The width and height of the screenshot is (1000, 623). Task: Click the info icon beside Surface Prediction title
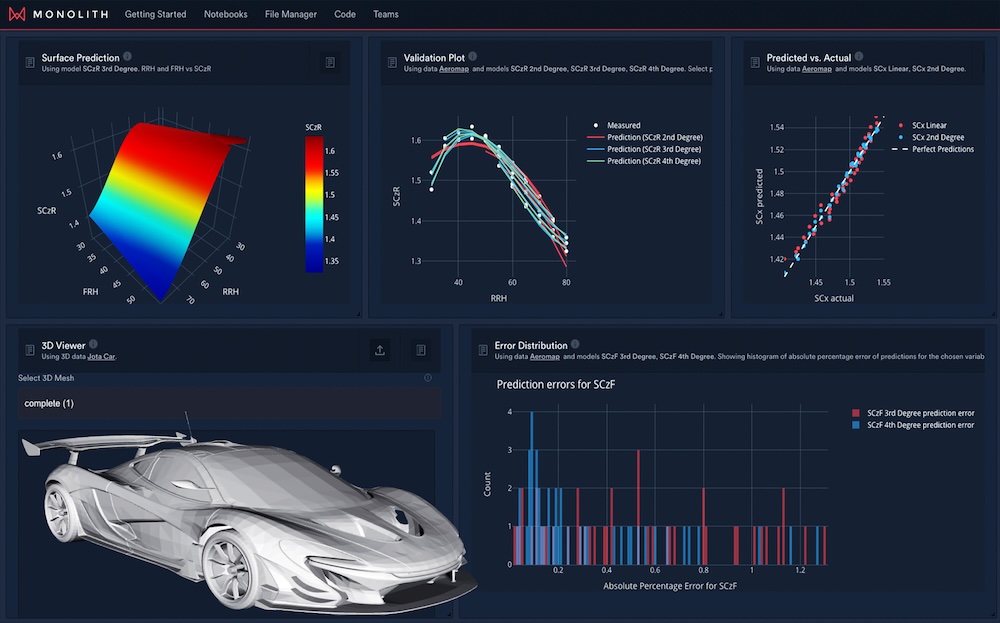pyautogui.click(x=127, y=57)
